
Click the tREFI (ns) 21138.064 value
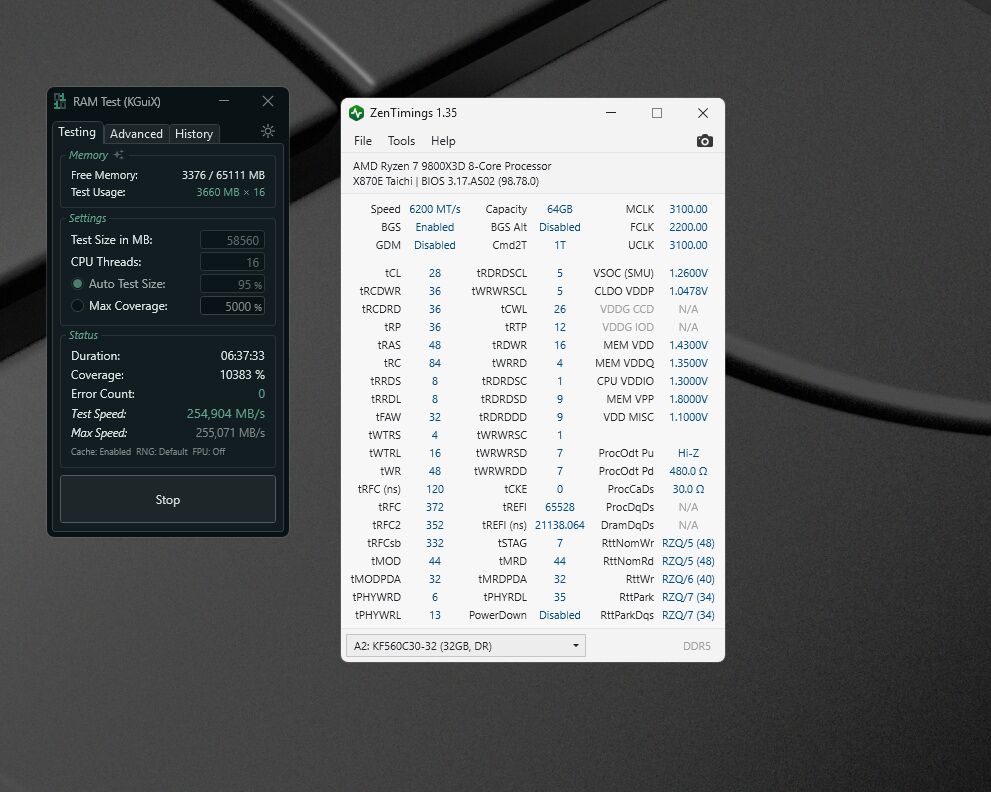click(560, 525)
